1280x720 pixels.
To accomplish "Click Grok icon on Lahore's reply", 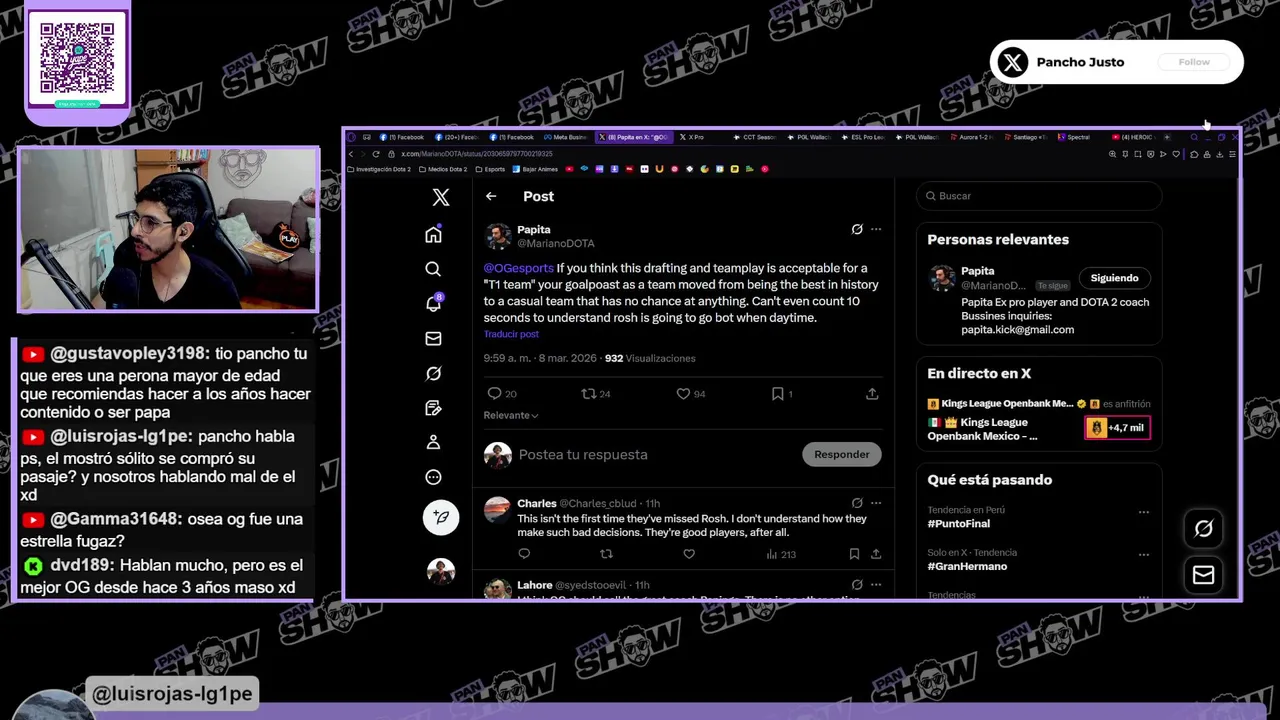I will pyautogui.click(x=857, y=585).
